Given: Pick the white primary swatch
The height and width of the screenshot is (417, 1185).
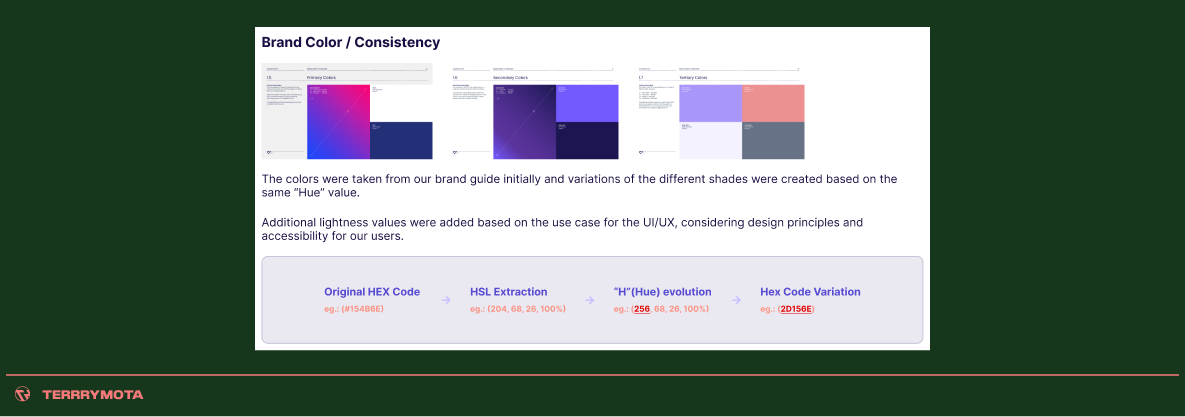Looking at the screenshot, I should click(401, 103).
